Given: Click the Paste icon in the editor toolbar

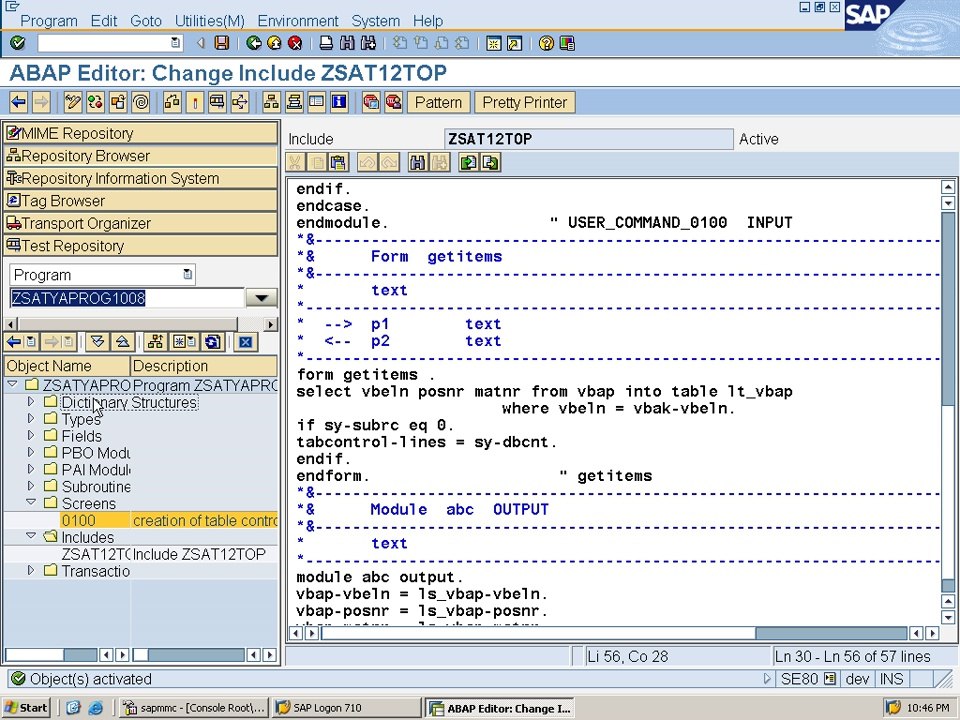Looking at the screenshot, I should click(x=337, y=162).
